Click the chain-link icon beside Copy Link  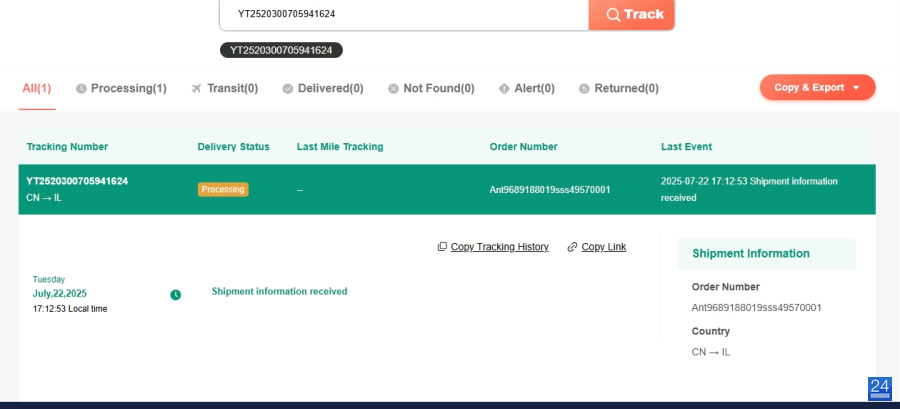pyautogui.click(x=572, y=247)
